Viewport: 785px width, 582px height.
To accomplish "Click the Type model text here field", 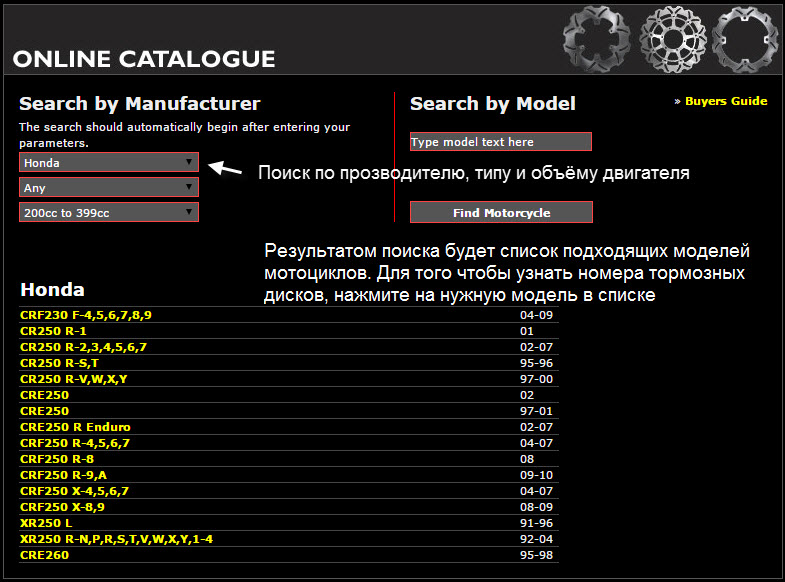I will pyautogui.click(x=501, y=142).
